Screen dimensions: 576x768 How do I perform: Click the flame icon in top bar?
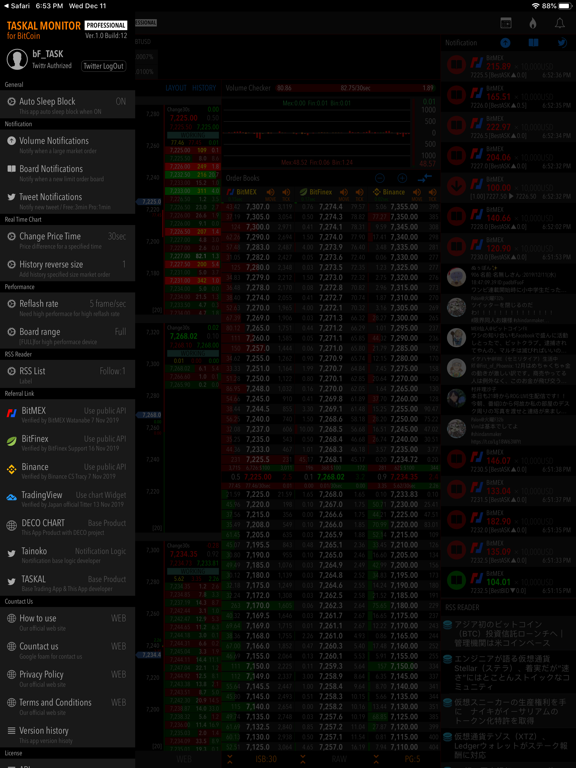click(x=533, y=23)
